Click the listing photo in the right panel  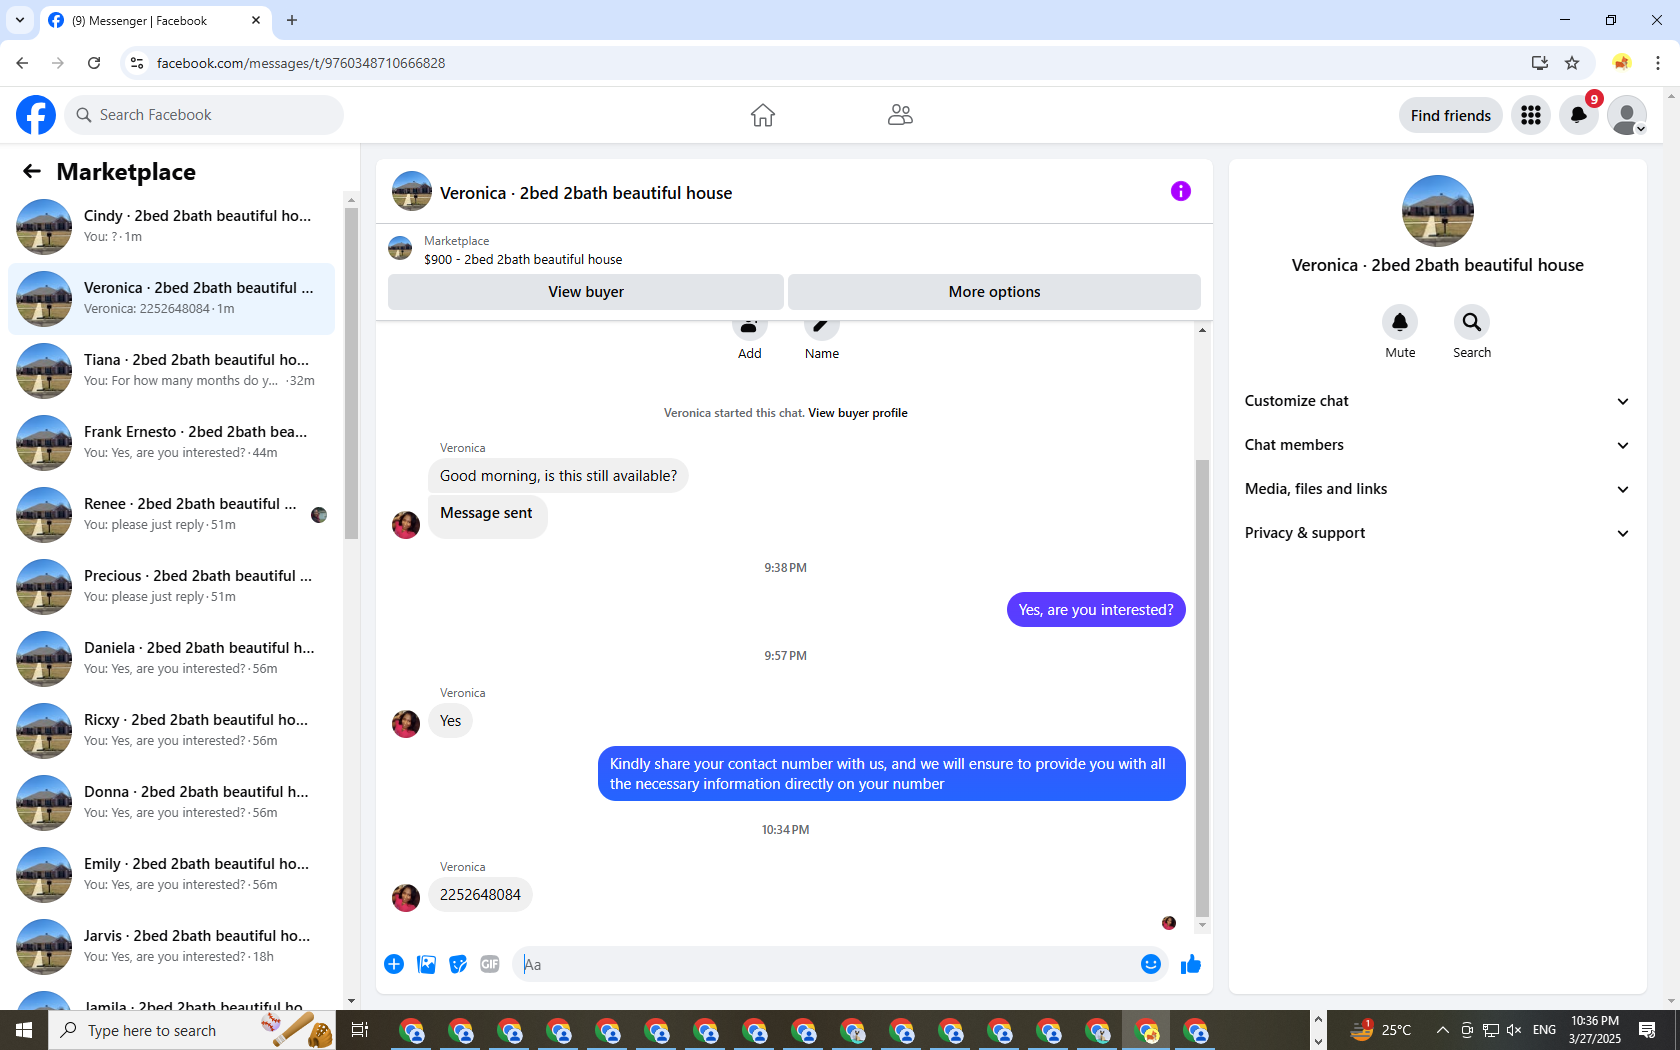coord(1438,211)
